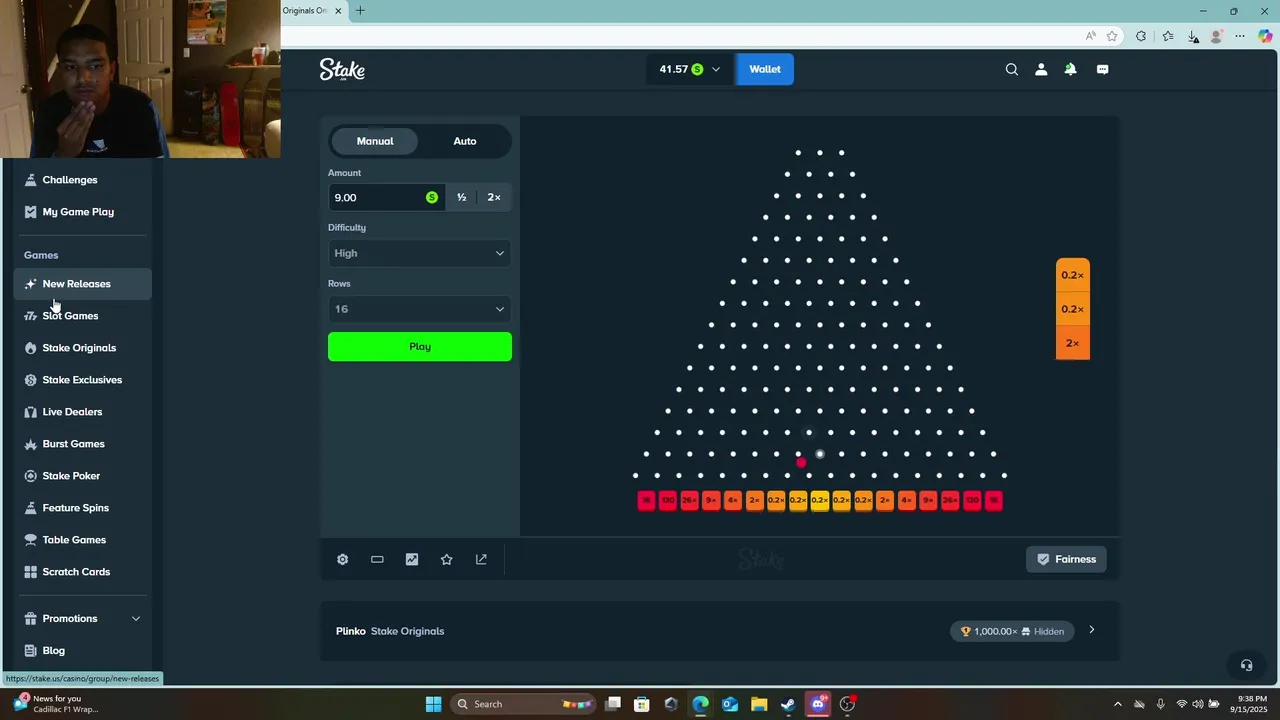Screen dimensions: 1280x720
Task: Open the notifications bell icon
Action: [x=1071, y=69]
